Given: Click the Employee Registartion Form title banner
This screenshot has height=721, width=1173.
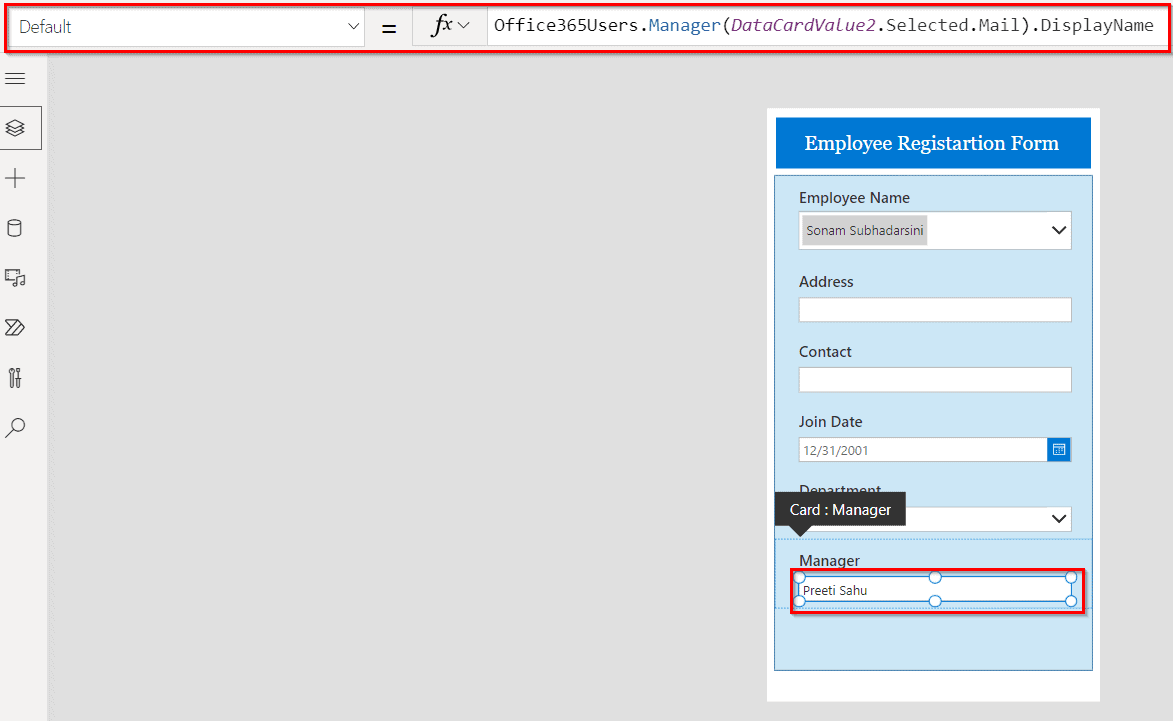Looking at the screenshot, I should click(932, 143).
